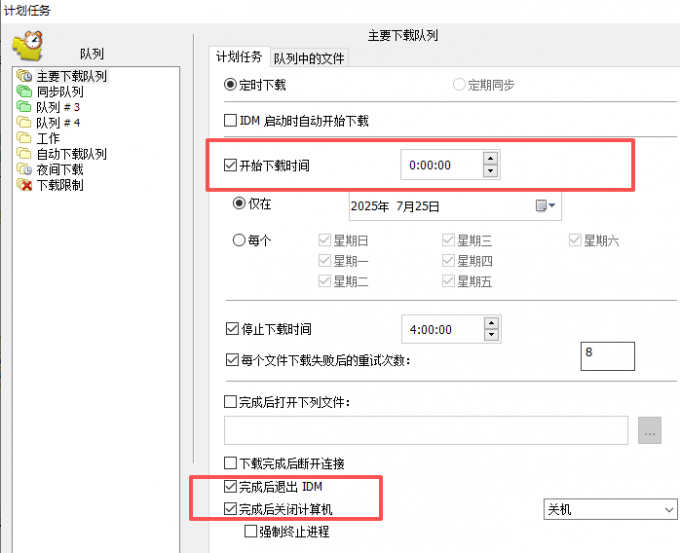The image size is (680, 553).
Task: Toggle 每个文件下载失败后的重试次数 checkbox
Action: coord(232,360)
